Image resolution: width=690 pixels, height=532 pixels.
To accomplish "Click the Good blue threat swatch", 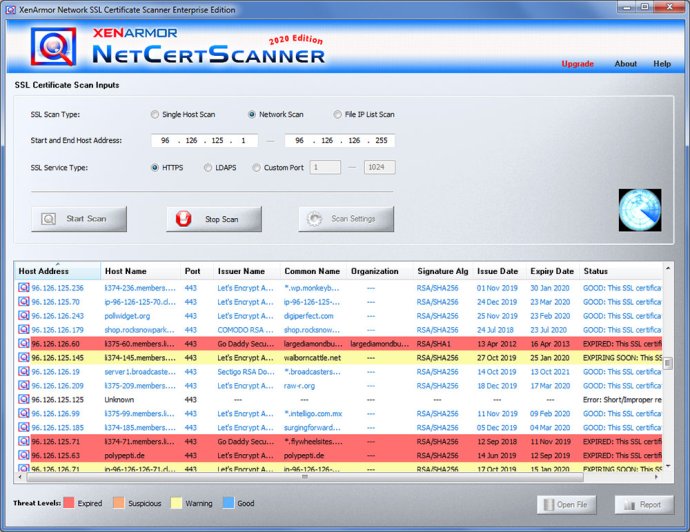I will coord(228,503).
